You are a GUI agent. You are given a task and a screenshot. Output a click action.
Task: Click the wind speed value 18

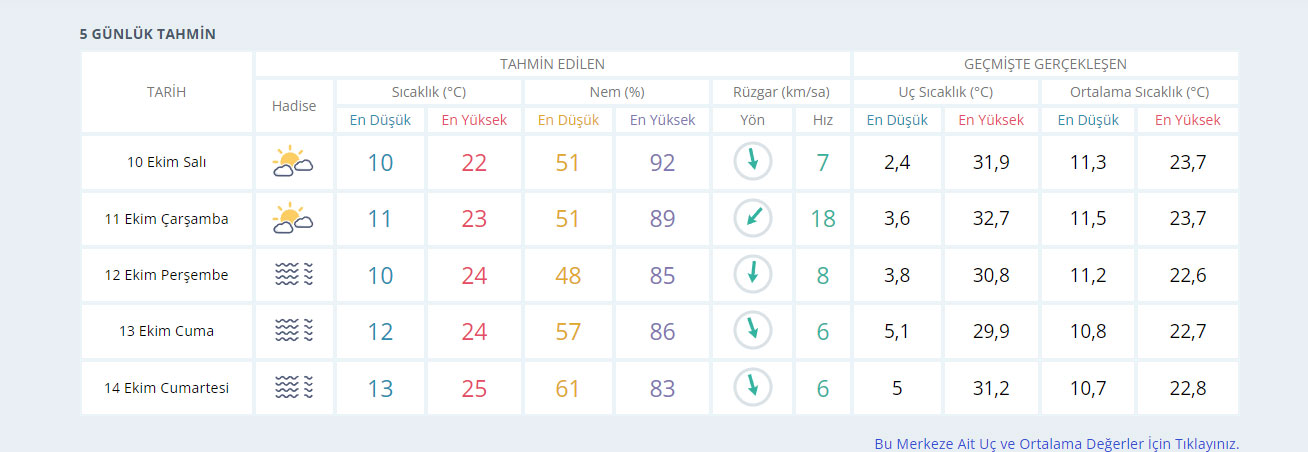tap(822, 219)
